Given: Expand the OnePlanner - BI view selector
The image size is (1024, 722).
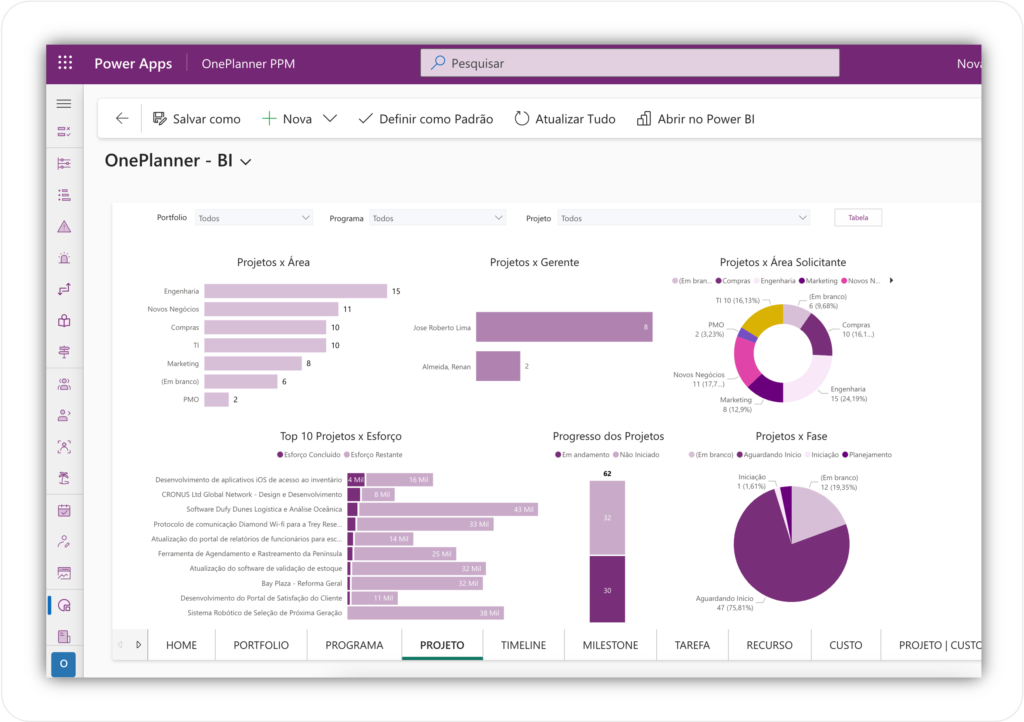Looking at the screenshot, I should [246, 162].
